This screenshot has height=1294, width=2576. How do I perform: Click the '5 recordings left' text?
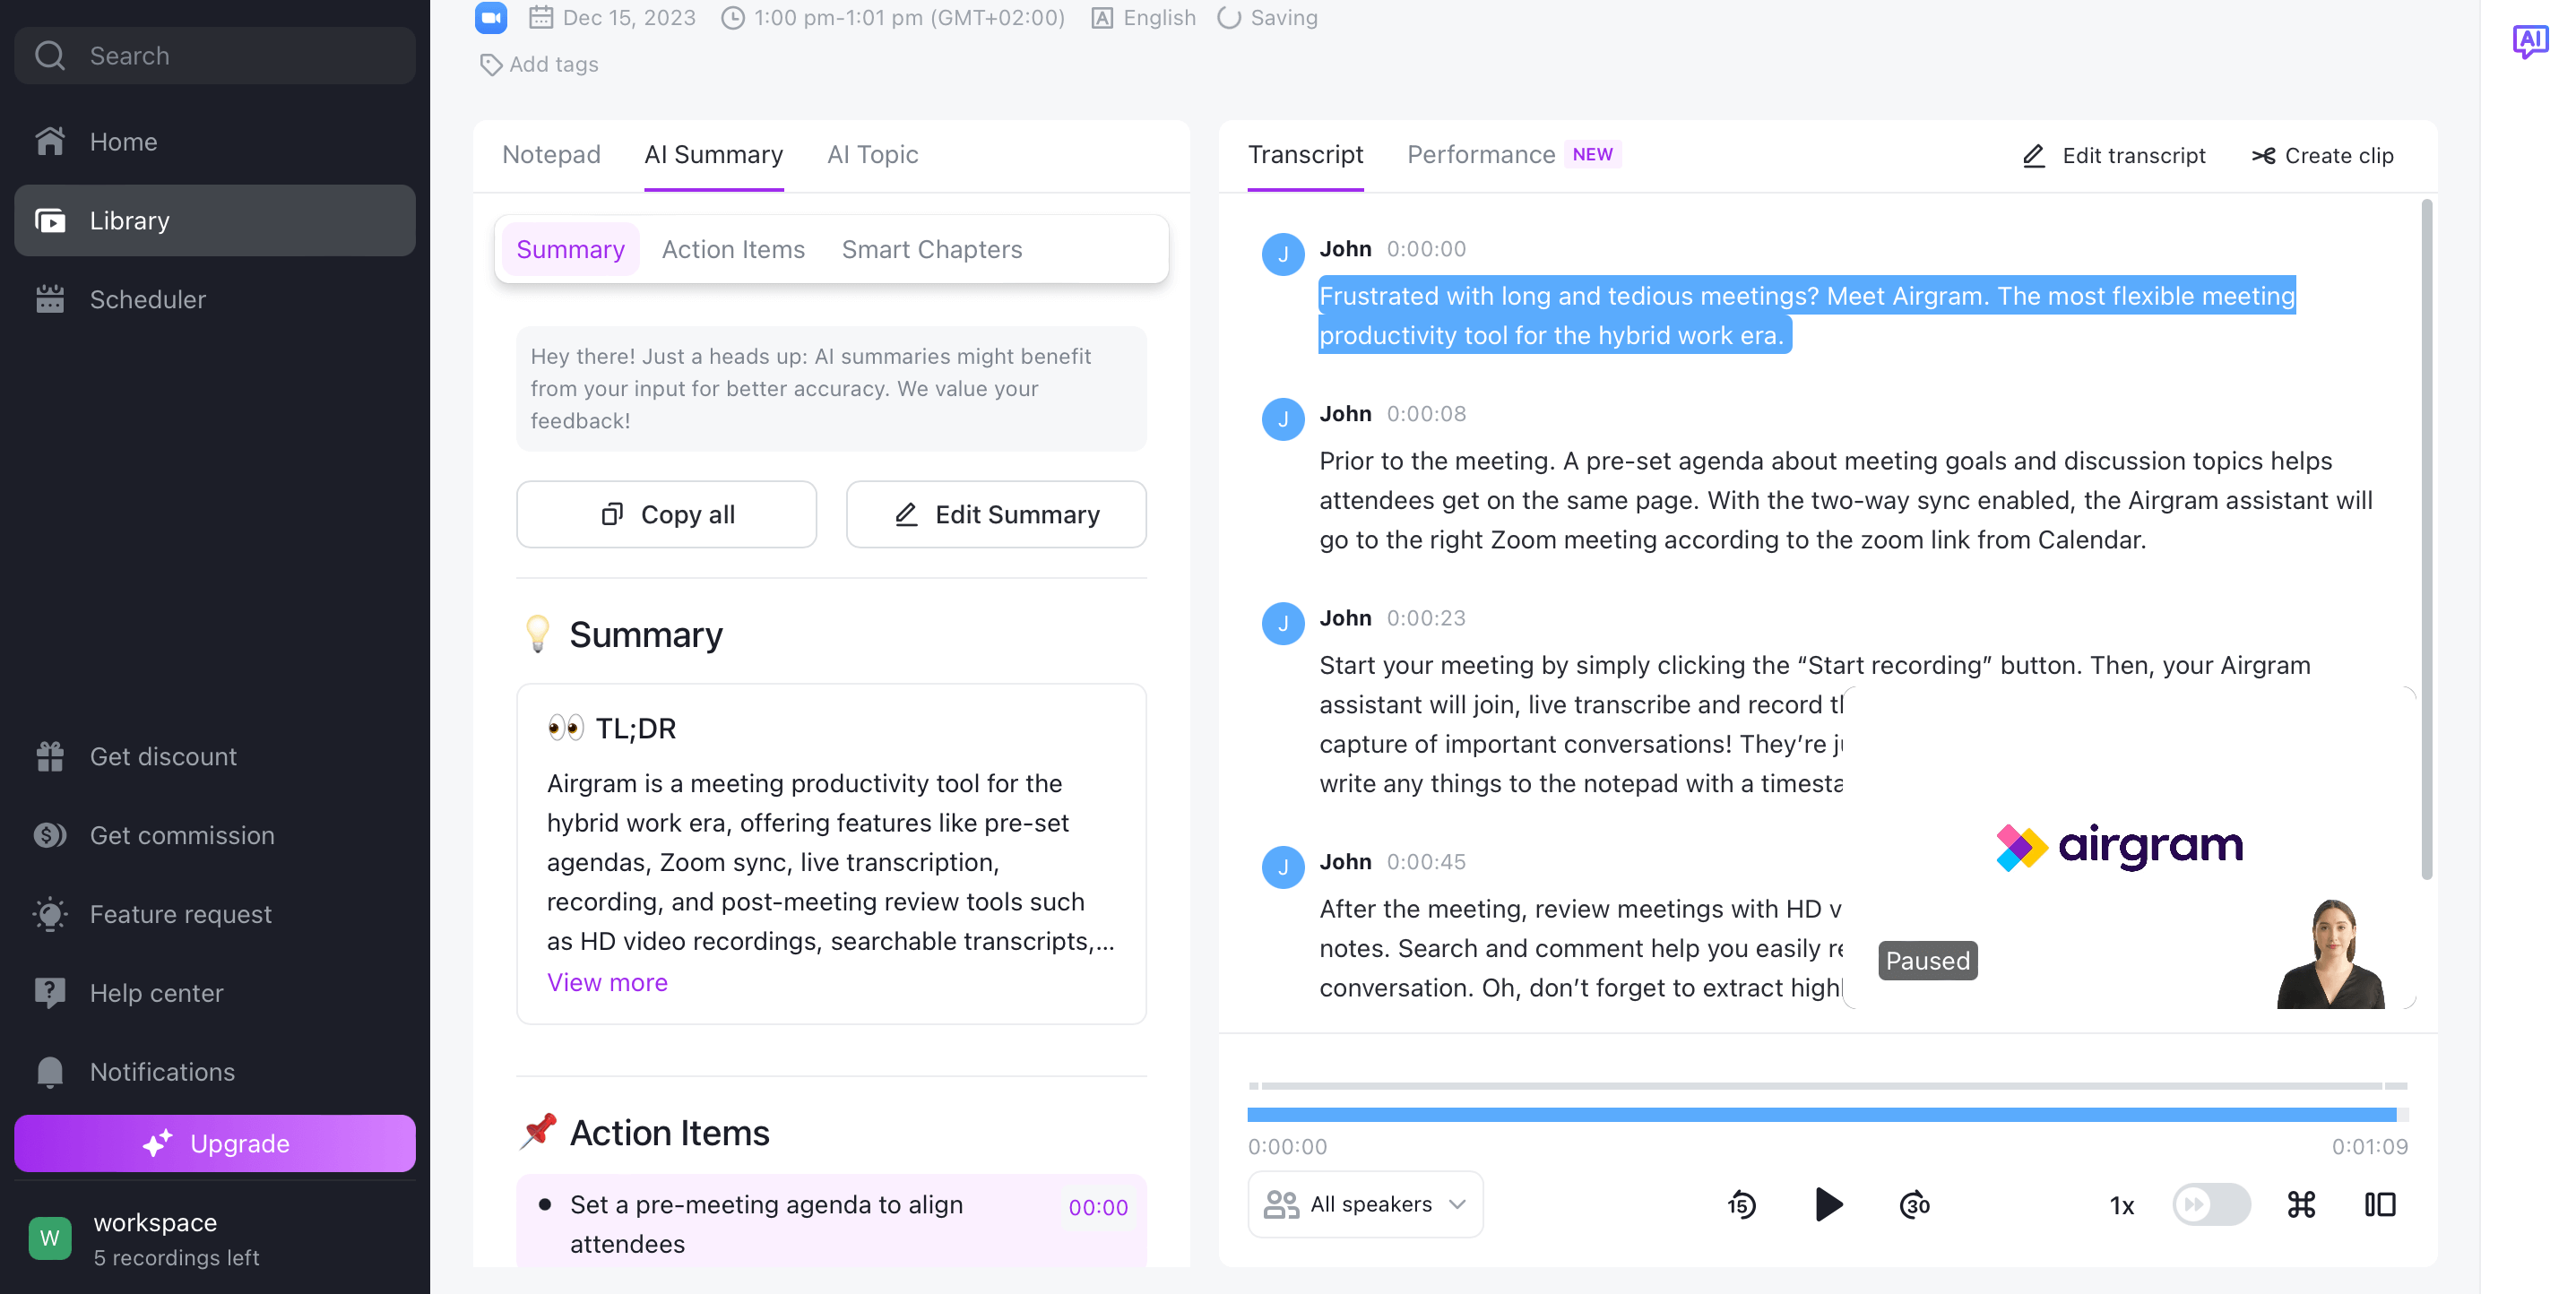click(176, 1257)
